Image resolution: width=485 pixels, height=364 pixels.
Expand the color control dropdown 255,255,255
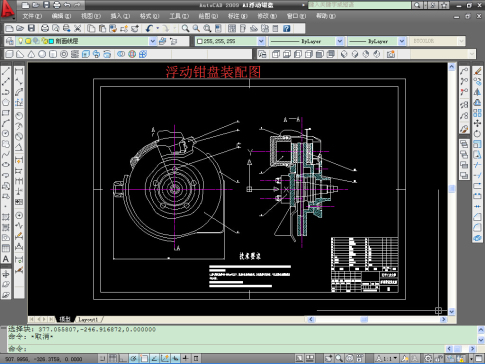[261, 41]
